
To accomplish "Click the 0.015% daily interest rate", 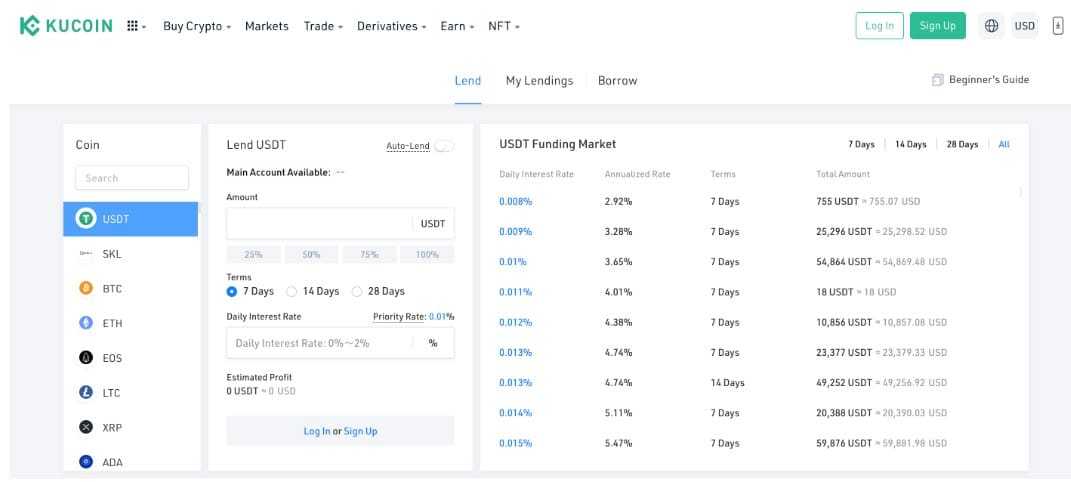I will tap(516, 443).
